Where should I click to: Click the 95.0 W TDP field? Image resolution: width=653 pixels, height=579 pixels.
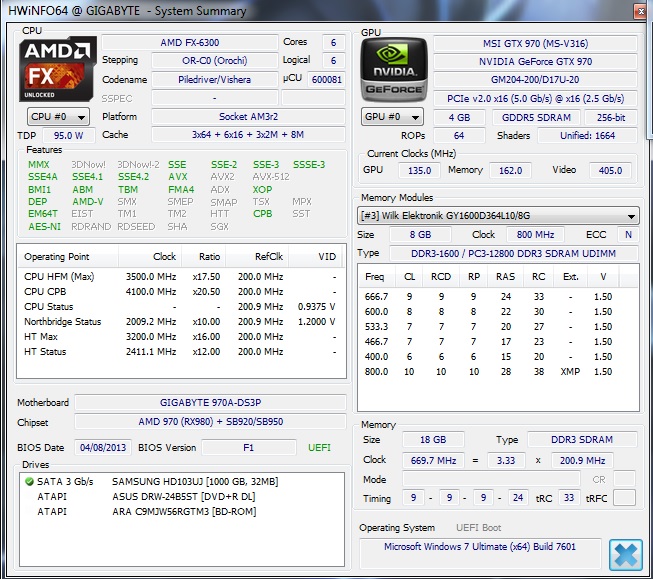pos(68,136)
